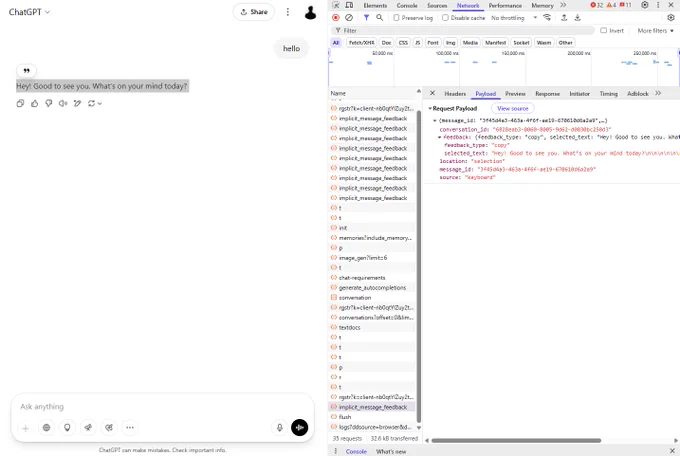Click the globe web search icon
Image resolution: width=680 pixels, height=456 pixels.
click(x=46, y=428)
